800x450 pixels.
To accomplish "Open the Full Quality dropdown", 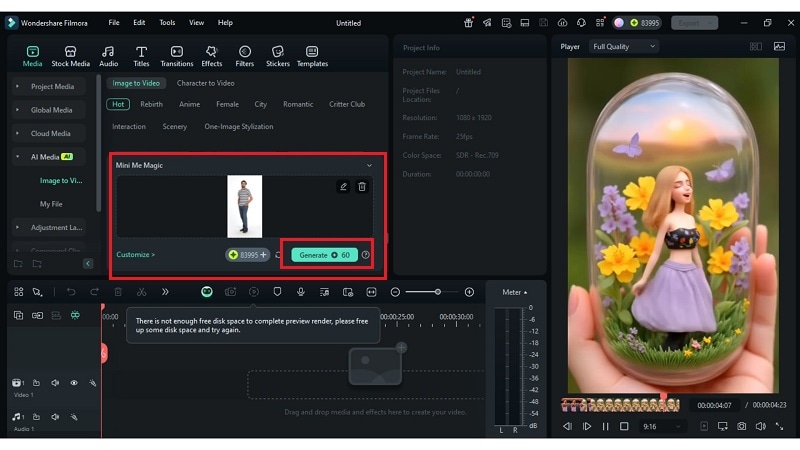I will point(624,46).
